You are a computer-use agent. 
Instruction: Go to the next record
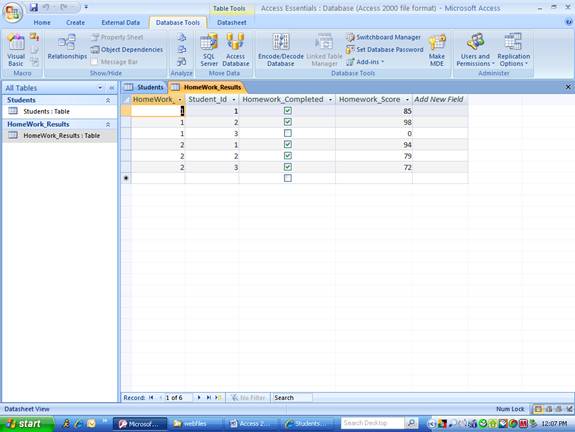(x=199, y=398)
